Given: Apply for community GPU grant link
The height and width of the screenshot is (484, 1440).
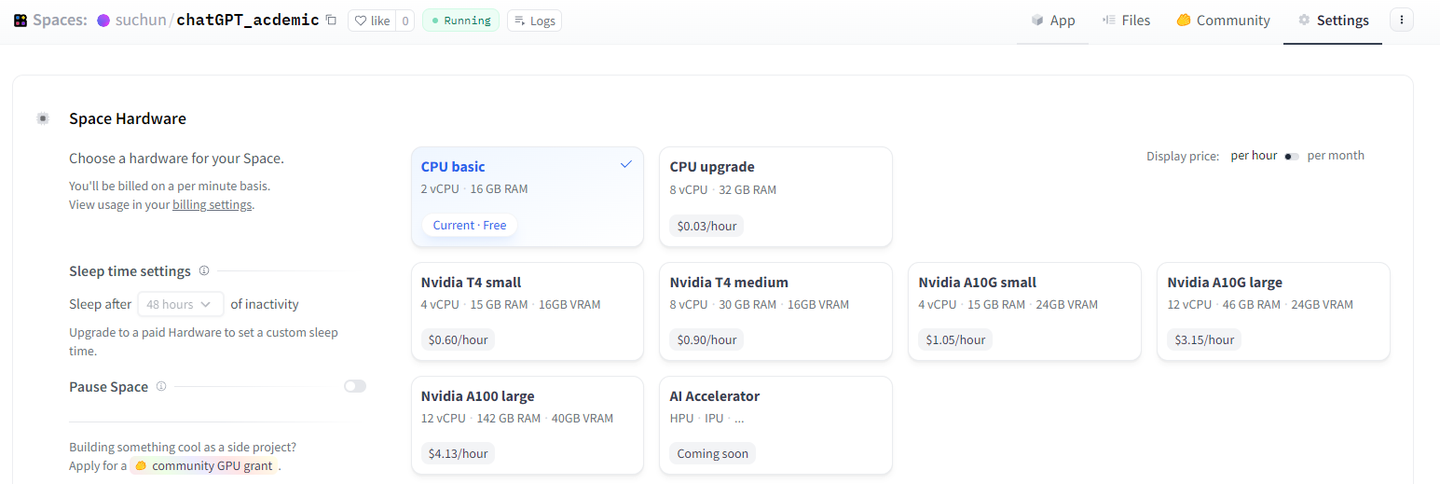Looking at the screenshot, I should [x=211, y=466].
